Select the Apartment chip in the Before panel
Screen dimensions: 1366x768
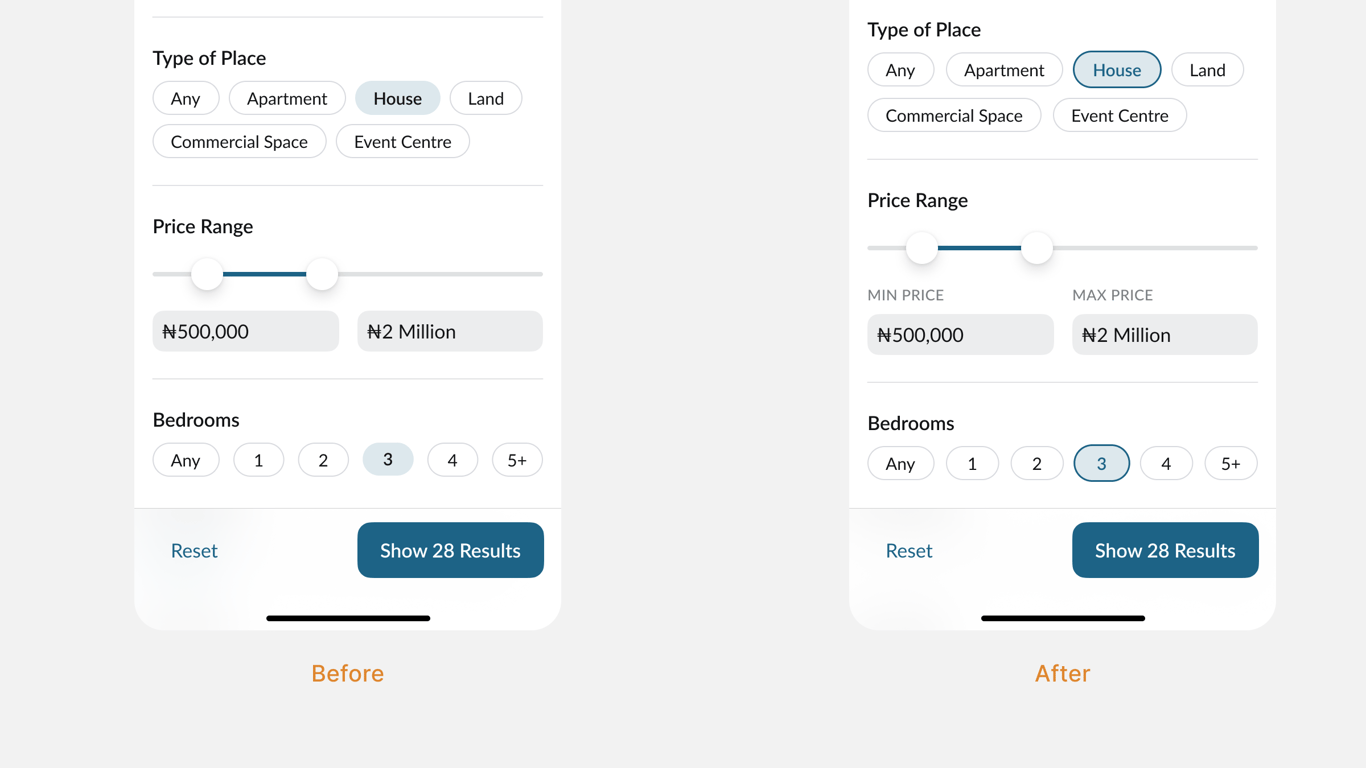pyautogui.click(x=287, y=98)
